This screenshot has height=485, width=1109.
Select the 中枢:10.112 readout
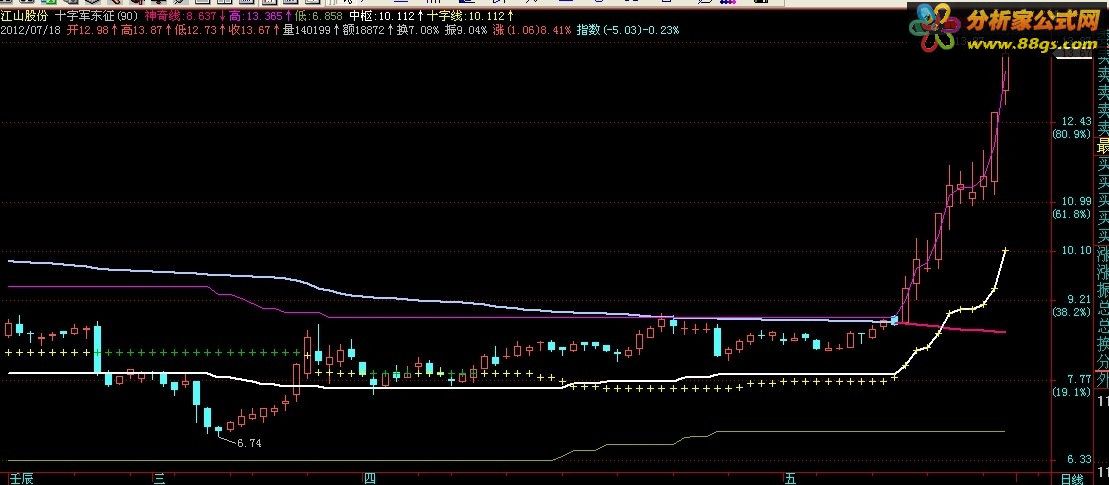(383, 16)
